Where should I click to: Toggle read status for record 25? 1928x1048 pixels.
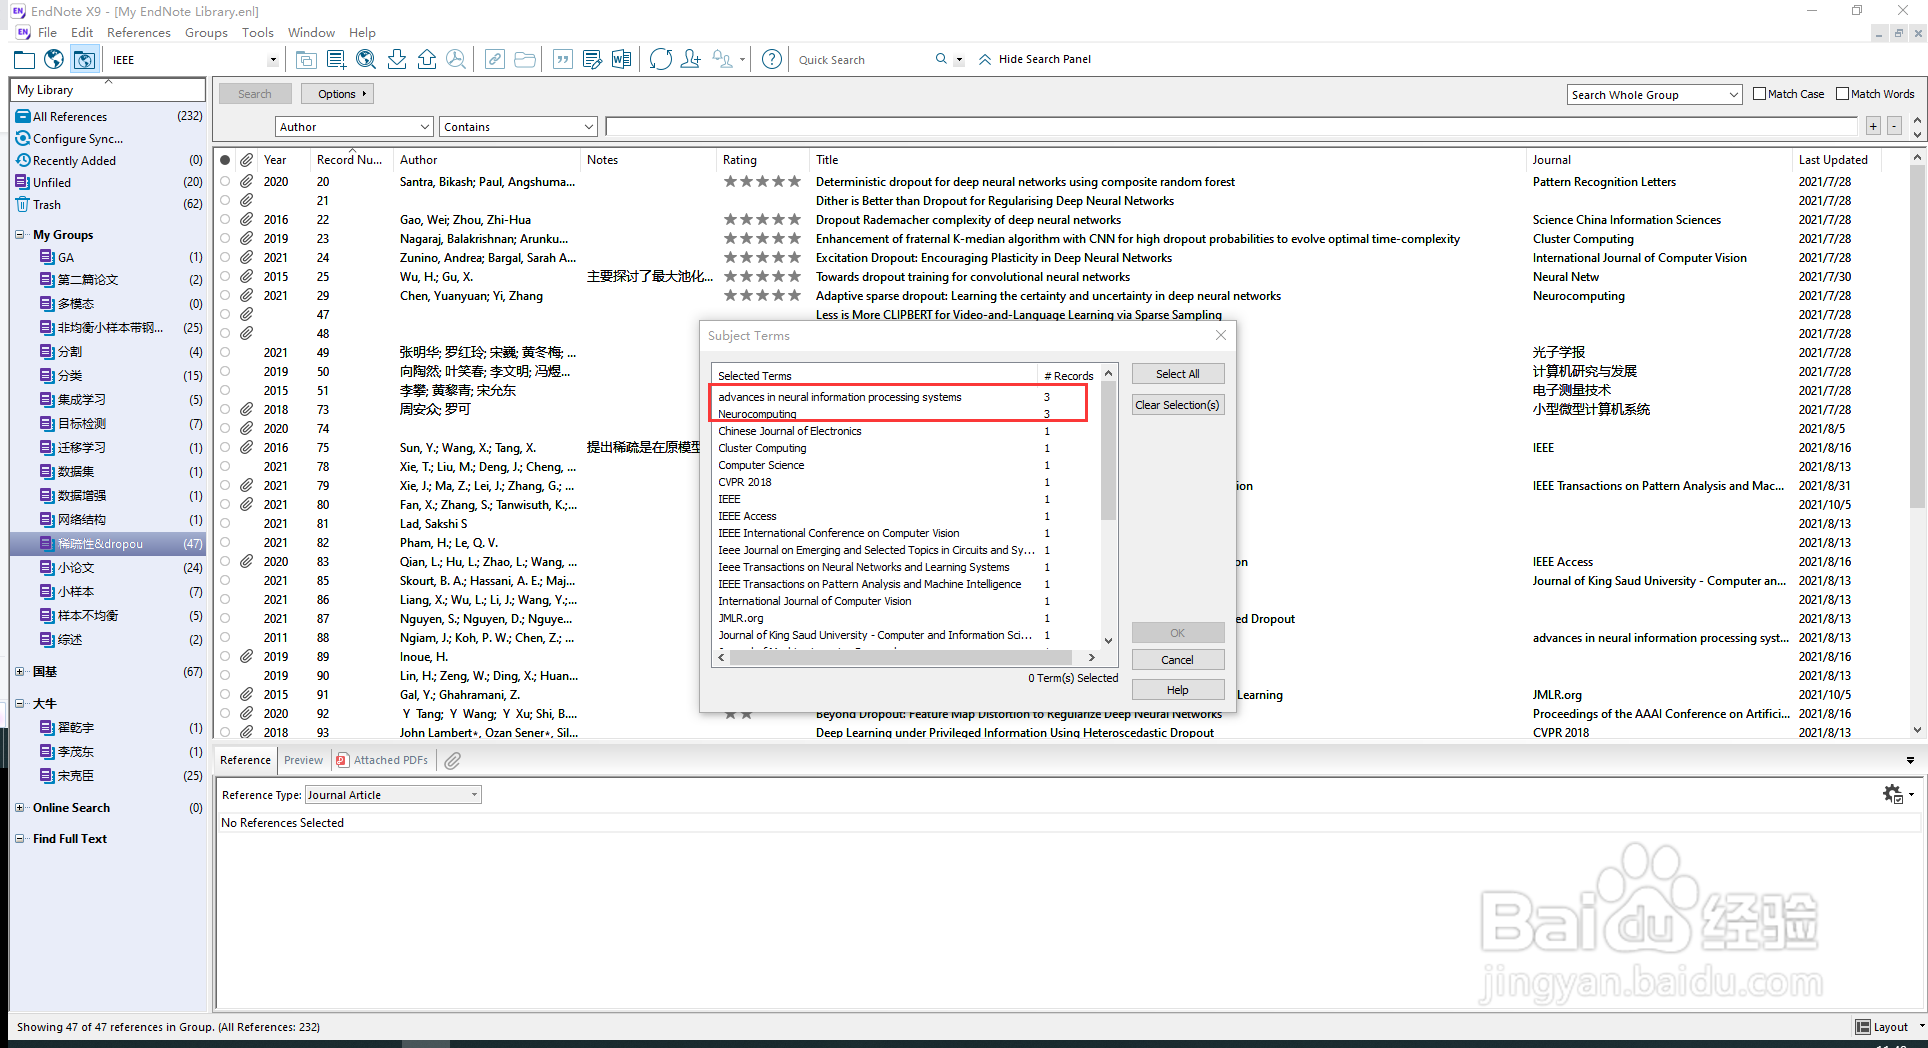225,277
